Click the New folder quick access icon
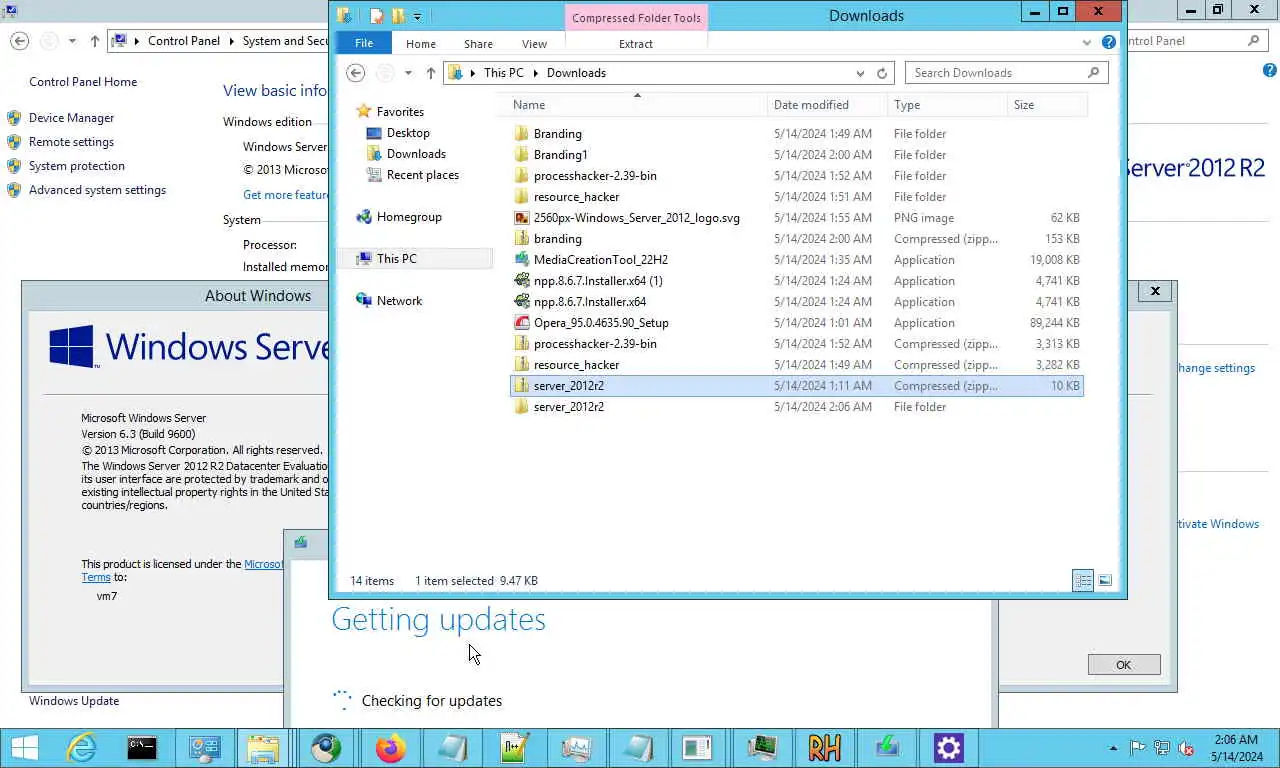 (398, 16)
